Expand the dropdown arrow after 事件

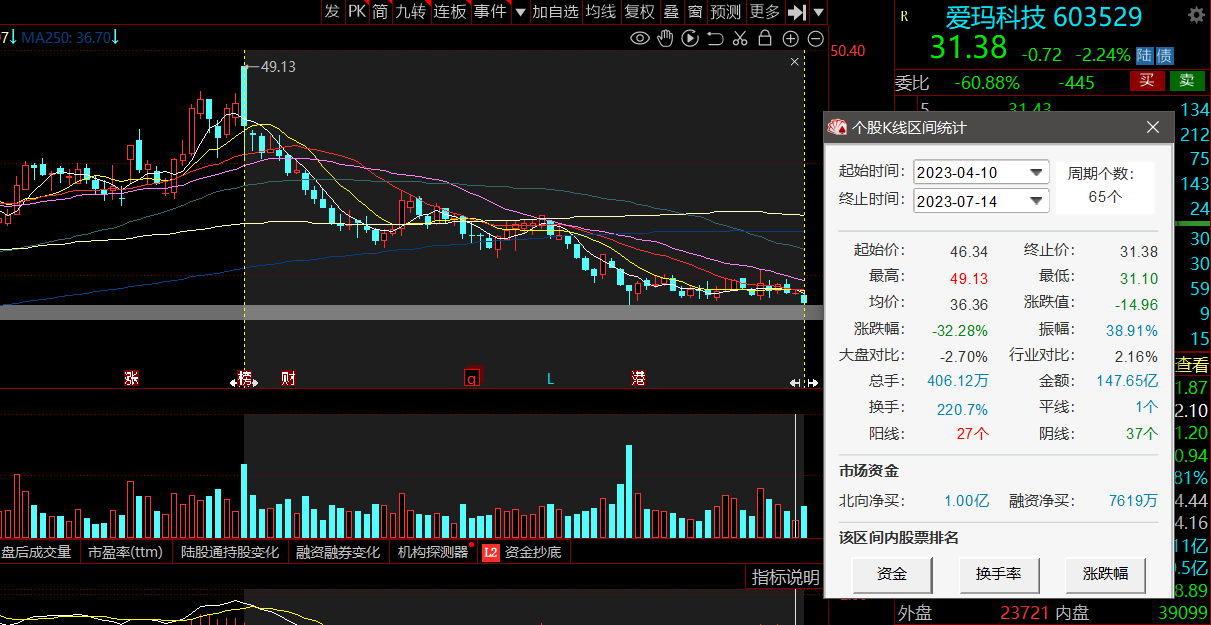pyautogui.click(x=520, y=12)
